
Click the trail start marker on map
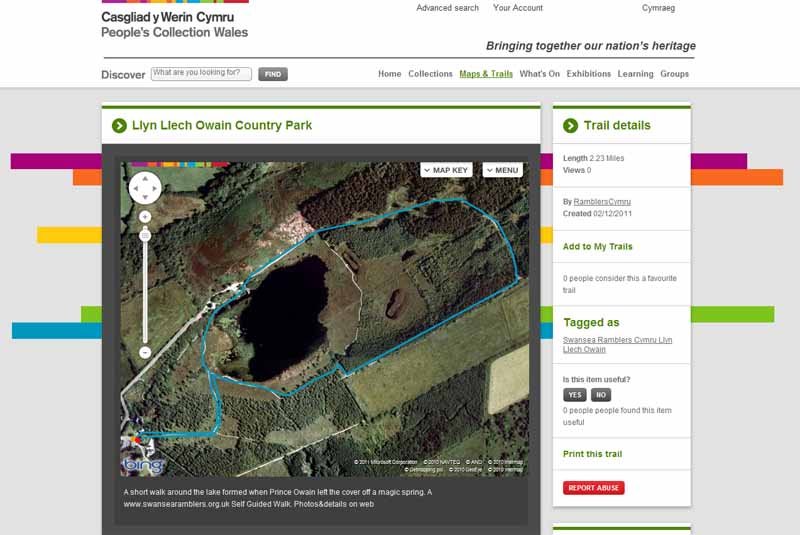click(136, 437)
